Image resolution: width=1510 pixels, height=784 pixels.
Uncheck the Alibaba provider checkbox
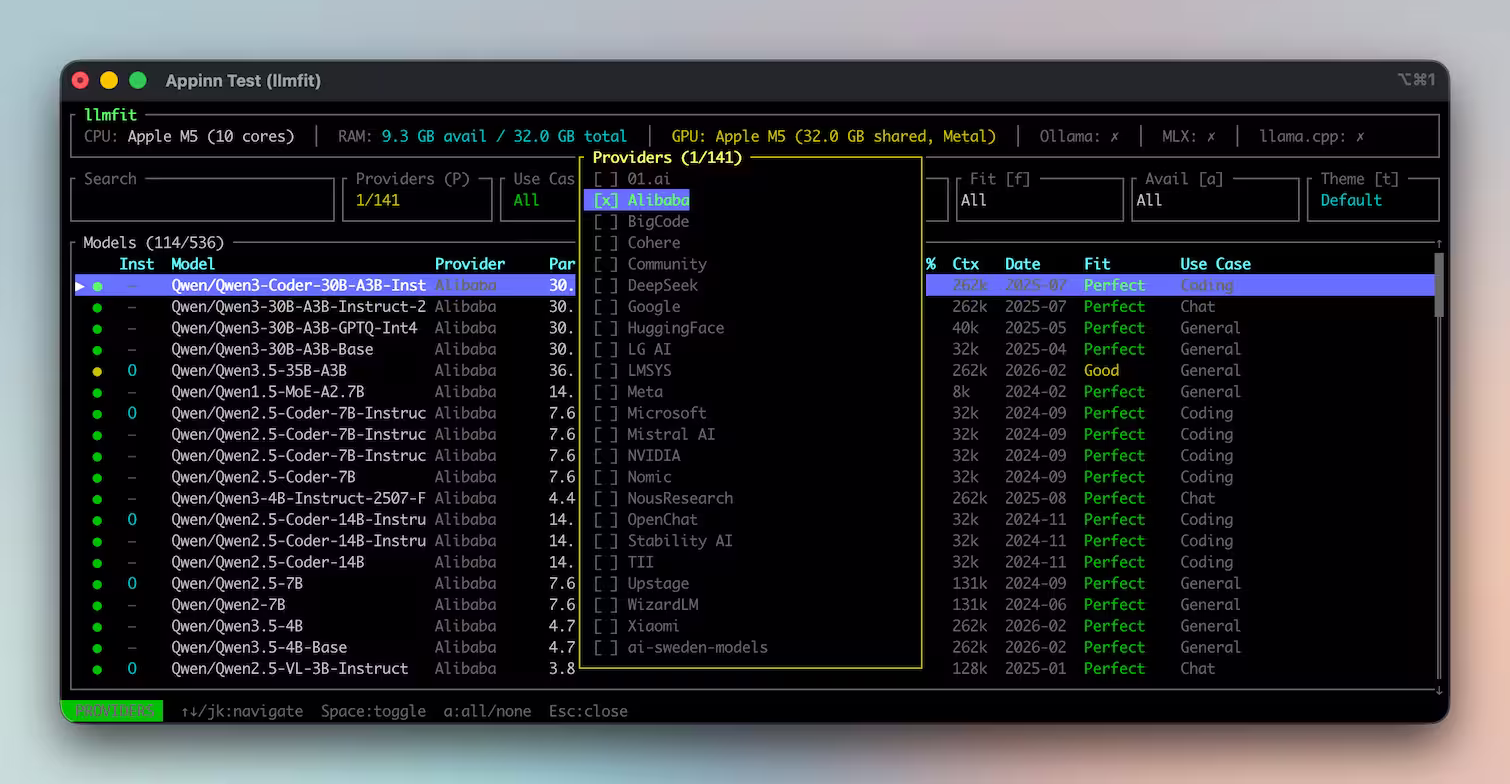pos(606,201)
